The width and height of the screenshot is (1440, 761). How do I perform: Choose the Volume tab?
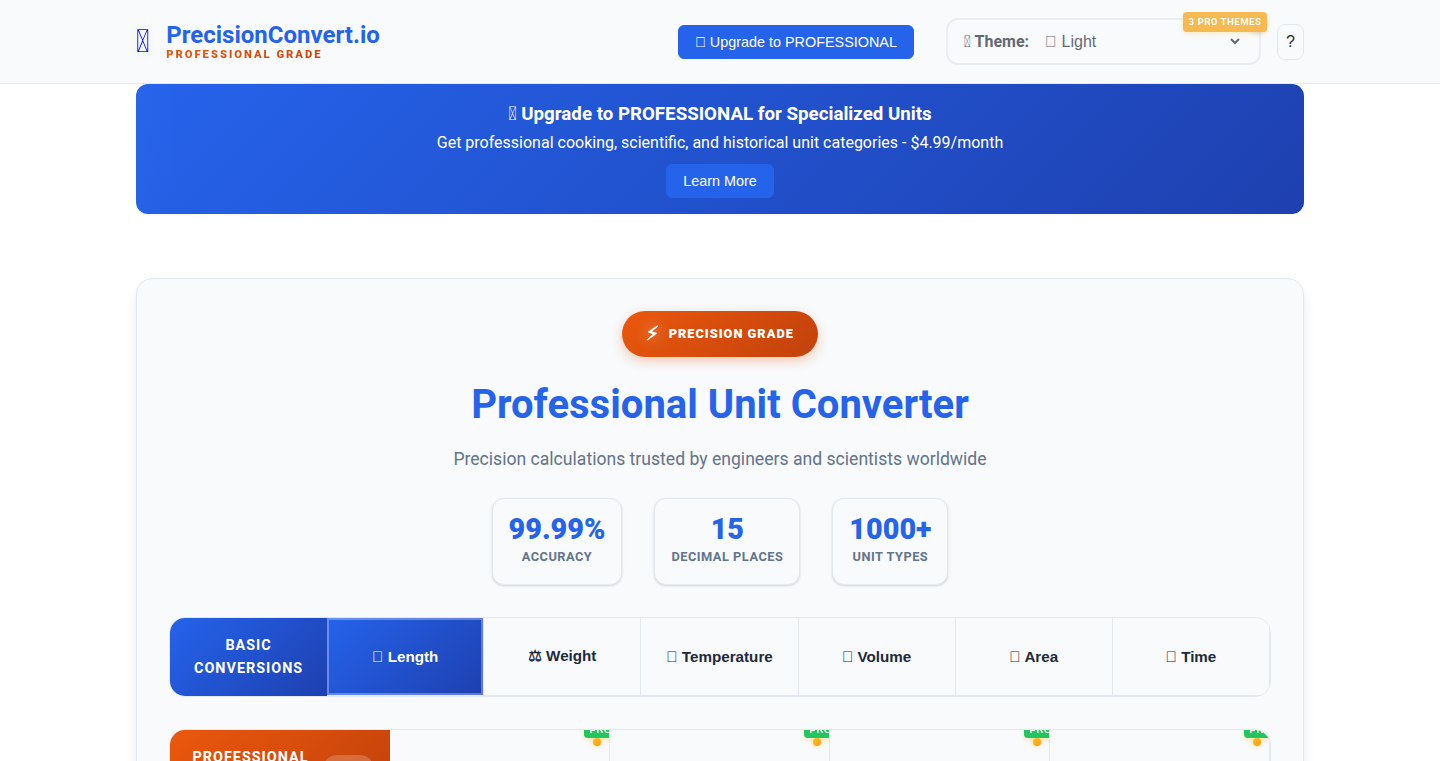pos(877,657)
